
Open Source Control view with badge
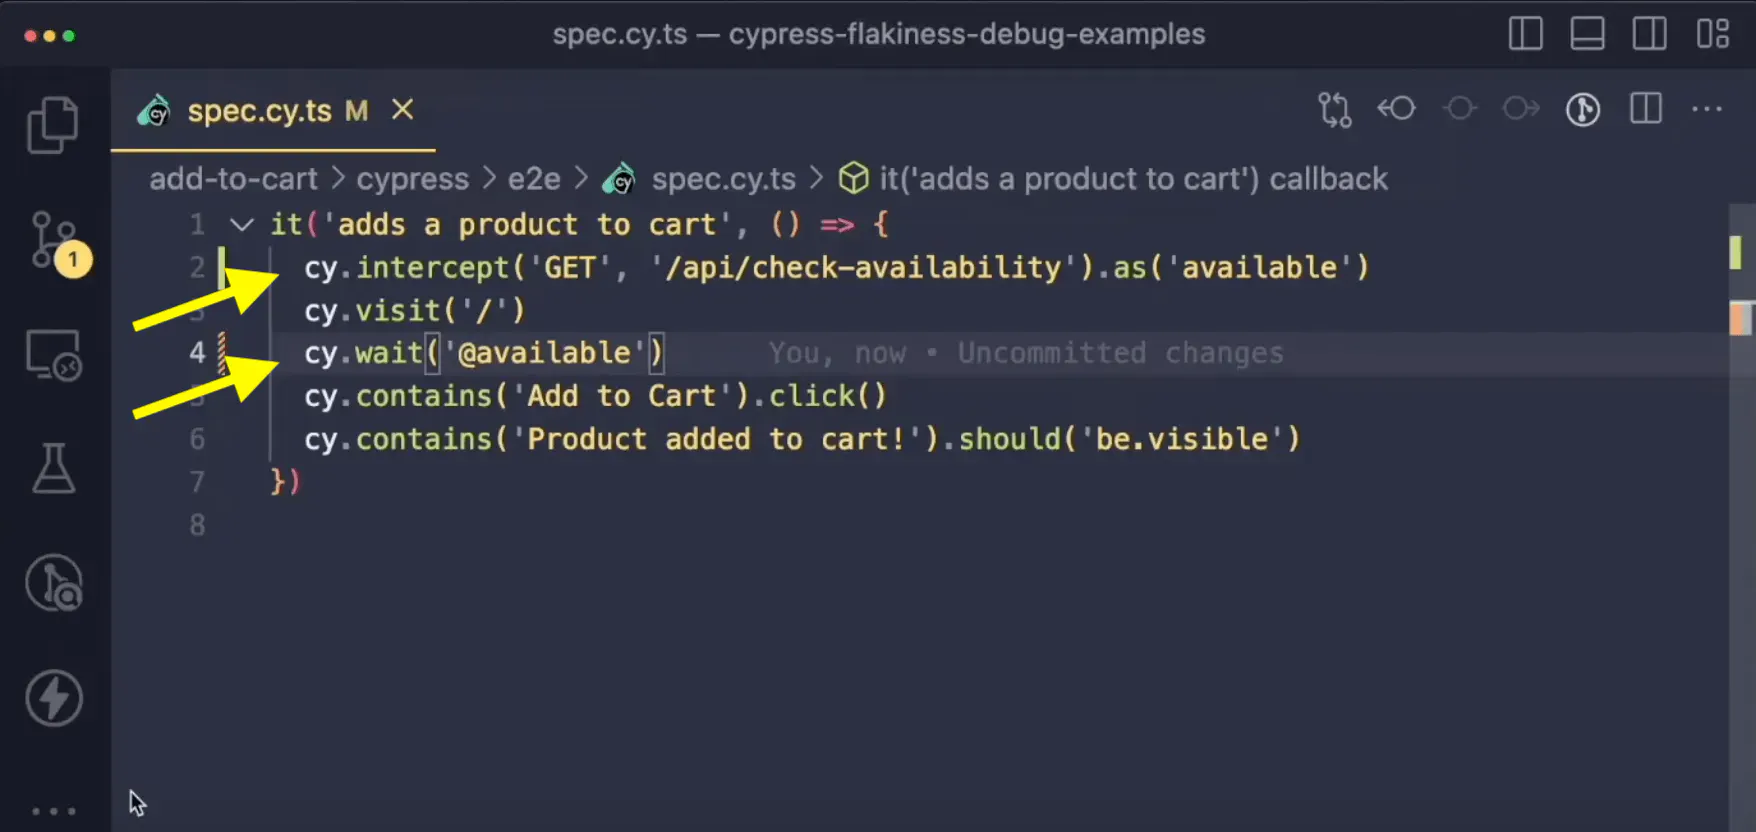coord(55,241)
